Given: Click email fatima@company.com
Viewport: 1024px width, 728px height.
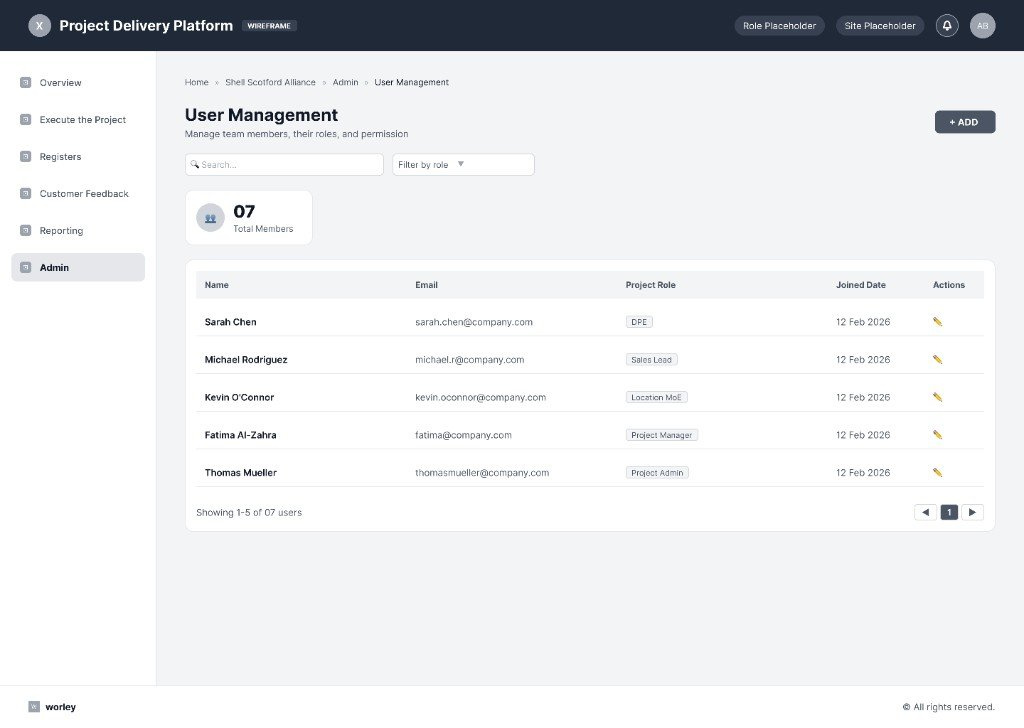Looking at the screenshot, I should coord(464,435).
